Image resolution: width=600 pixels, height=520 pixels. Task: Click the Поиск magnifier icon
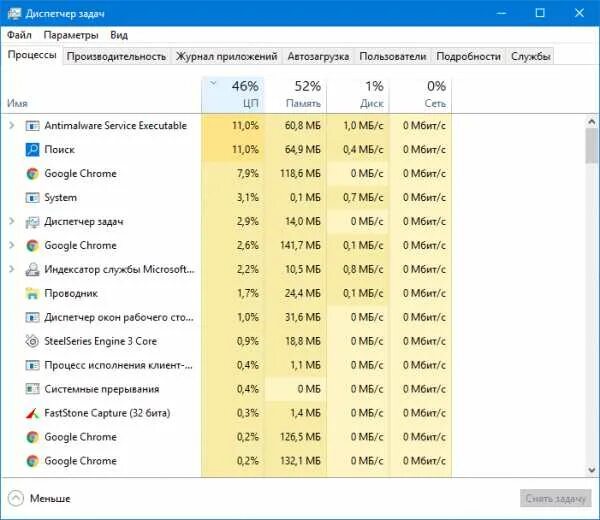click(x=32, y=150)
